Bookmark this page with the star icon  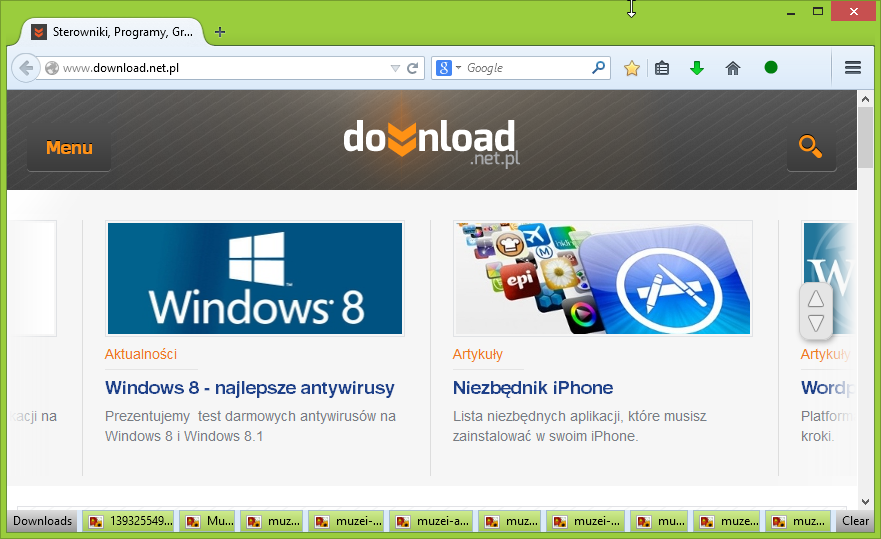coord(632,68)
